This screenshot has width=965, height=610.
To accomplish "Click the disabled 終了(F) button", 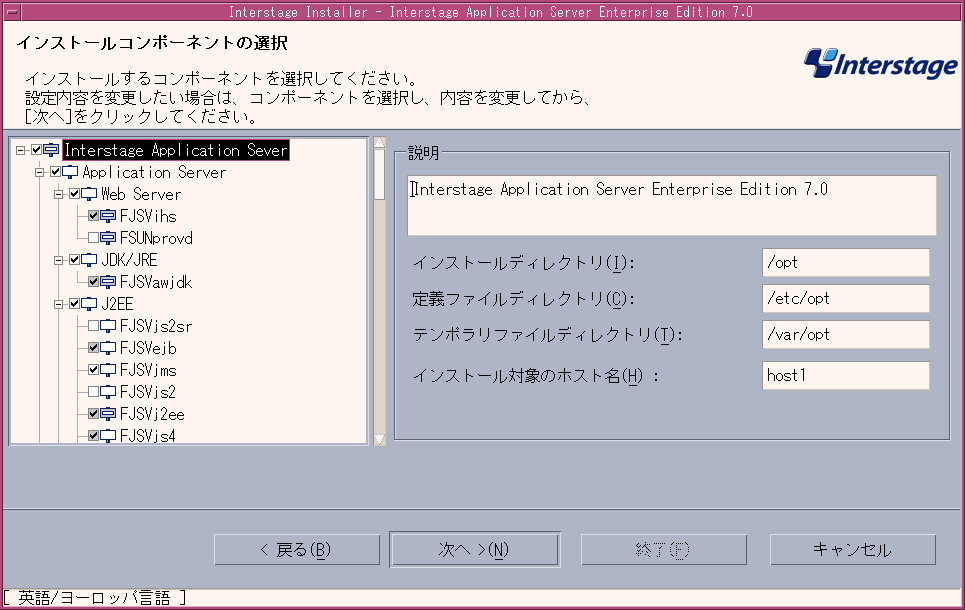I will [663, 550].
